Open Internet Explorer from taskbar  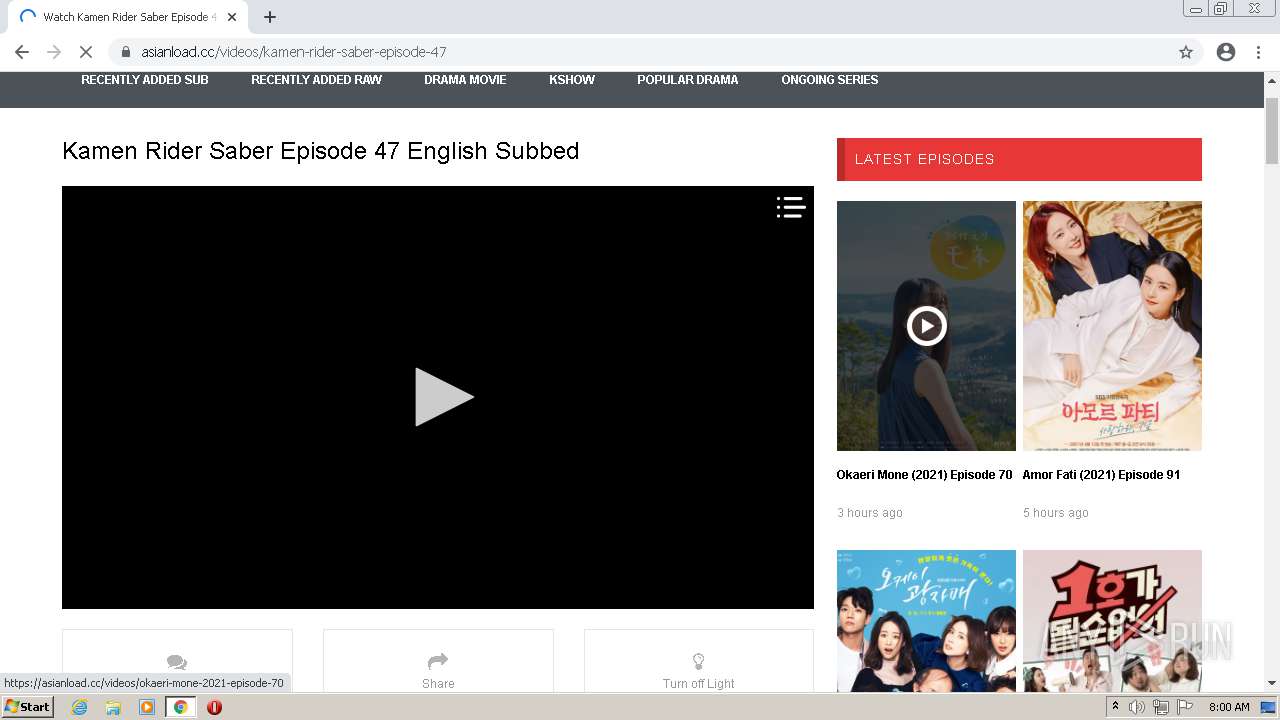pyautogui.click(x=80, y=707)
